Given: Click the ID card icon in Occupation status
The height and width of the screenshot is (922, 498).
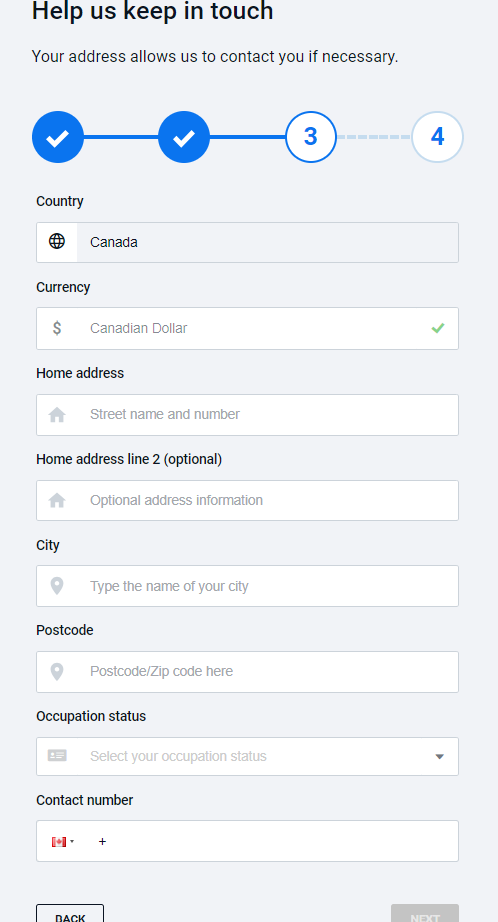Looking at the screenshot, I should click(57, 756).
